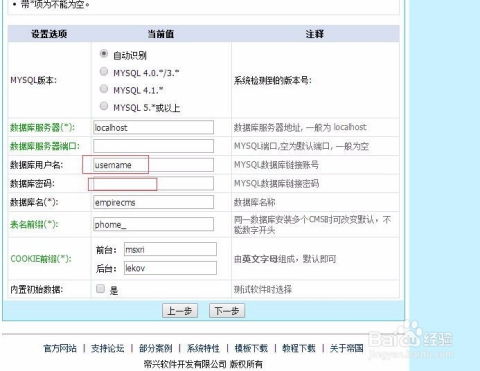Viewport: 480px width, 371px height.
Task: Click the 注释 column header
Action: (315, 34)
